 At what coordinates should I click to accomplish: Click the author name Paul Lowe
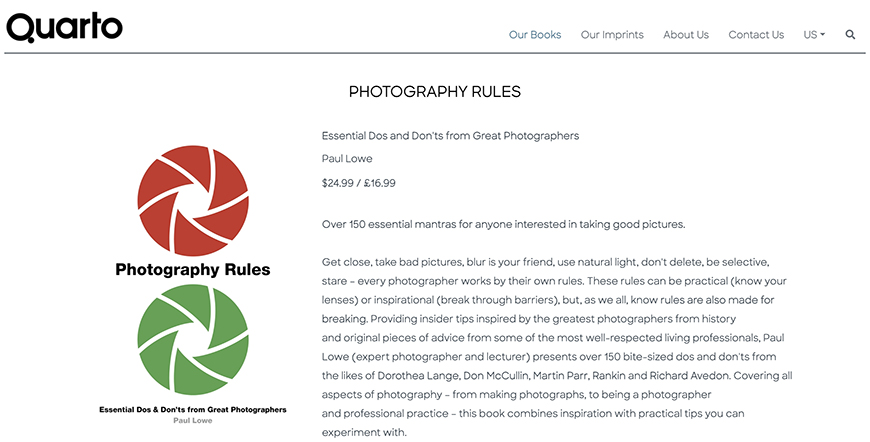point(347,159)
